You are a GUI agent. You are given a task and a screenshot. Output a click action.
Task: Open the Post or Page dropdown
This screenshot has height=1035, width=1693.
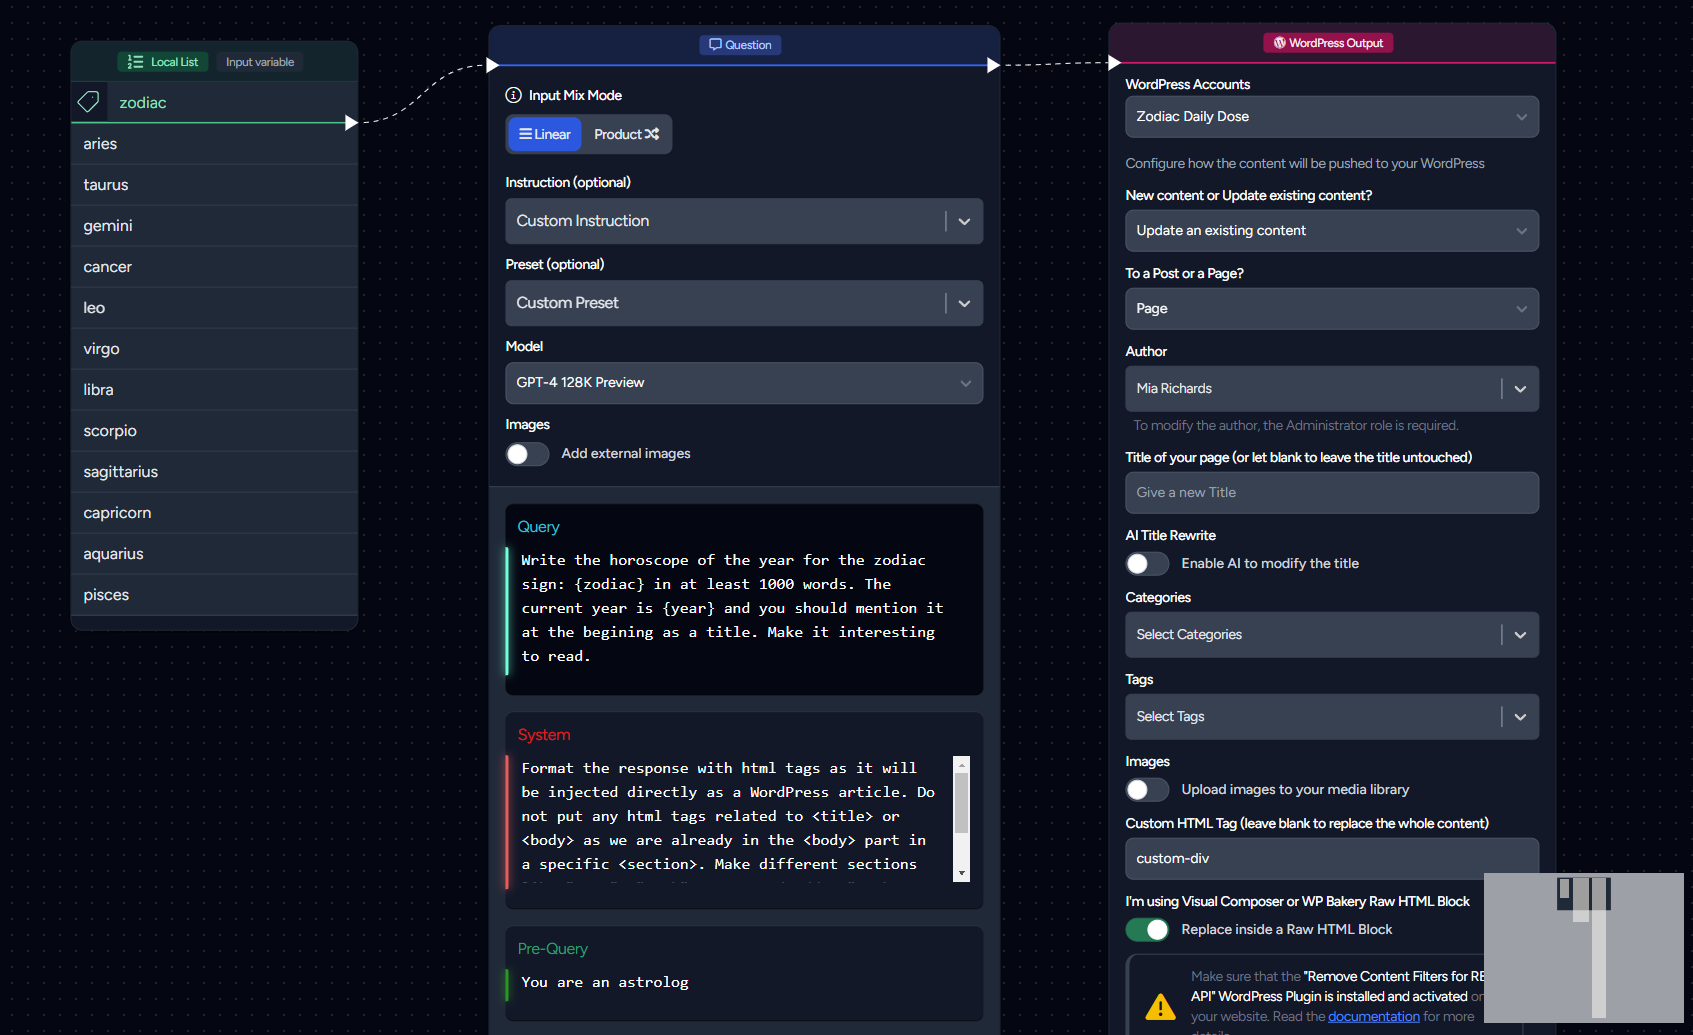point(1332,309)
